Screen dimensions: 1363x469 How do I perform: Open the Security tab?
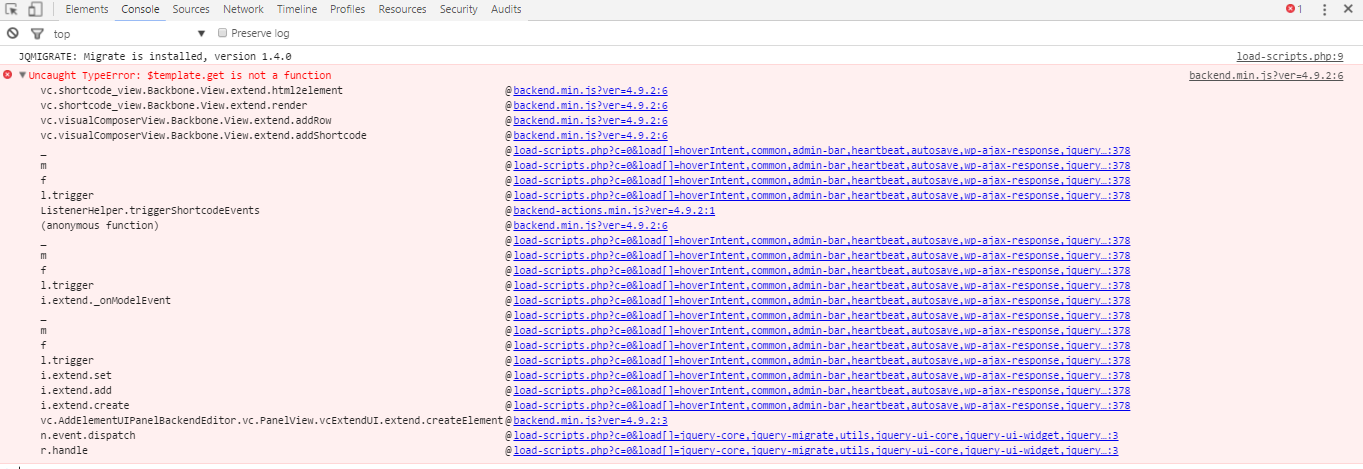(x=459, y=9)
